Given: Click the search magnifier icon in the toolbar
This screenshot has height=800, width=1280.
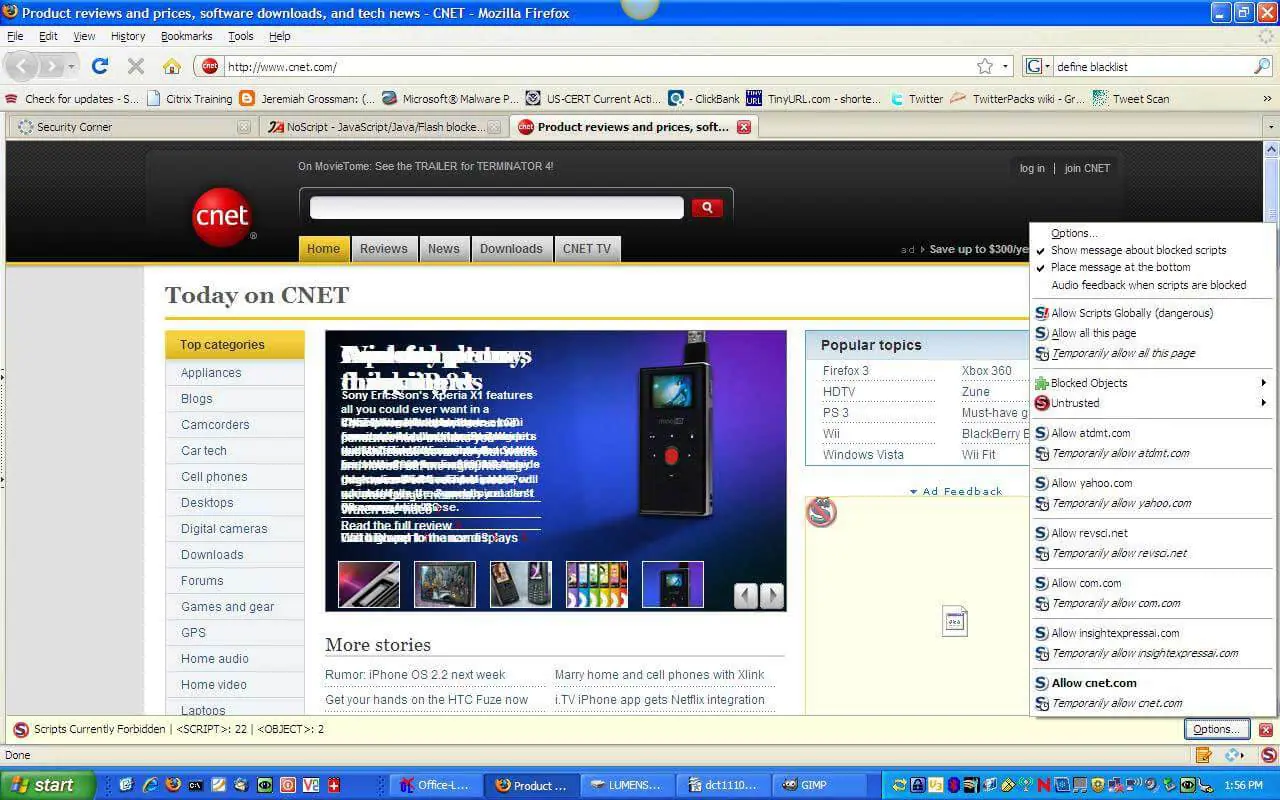Looking at the screenshot, I should coord(1262,66).
